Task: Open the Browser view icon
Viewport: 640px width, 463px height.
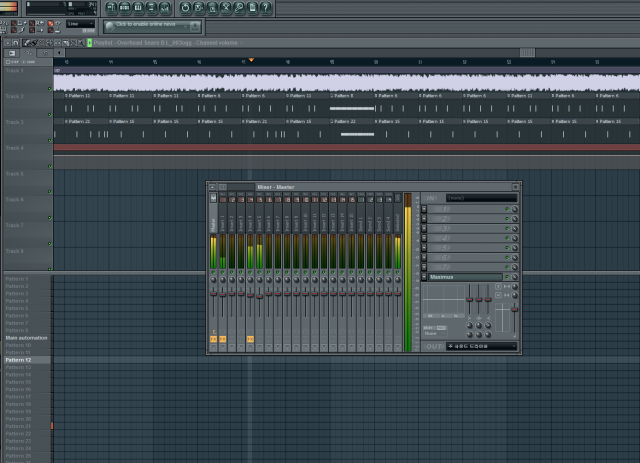Action: [x=151, y=8]
